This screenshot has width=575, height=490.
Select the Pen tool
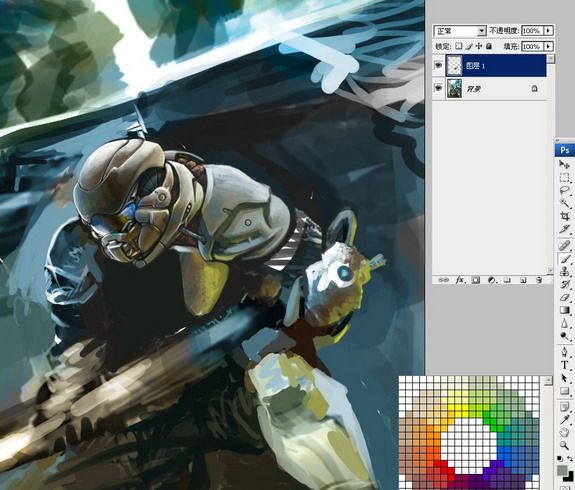pyautogui.click(x=564, y=352)
